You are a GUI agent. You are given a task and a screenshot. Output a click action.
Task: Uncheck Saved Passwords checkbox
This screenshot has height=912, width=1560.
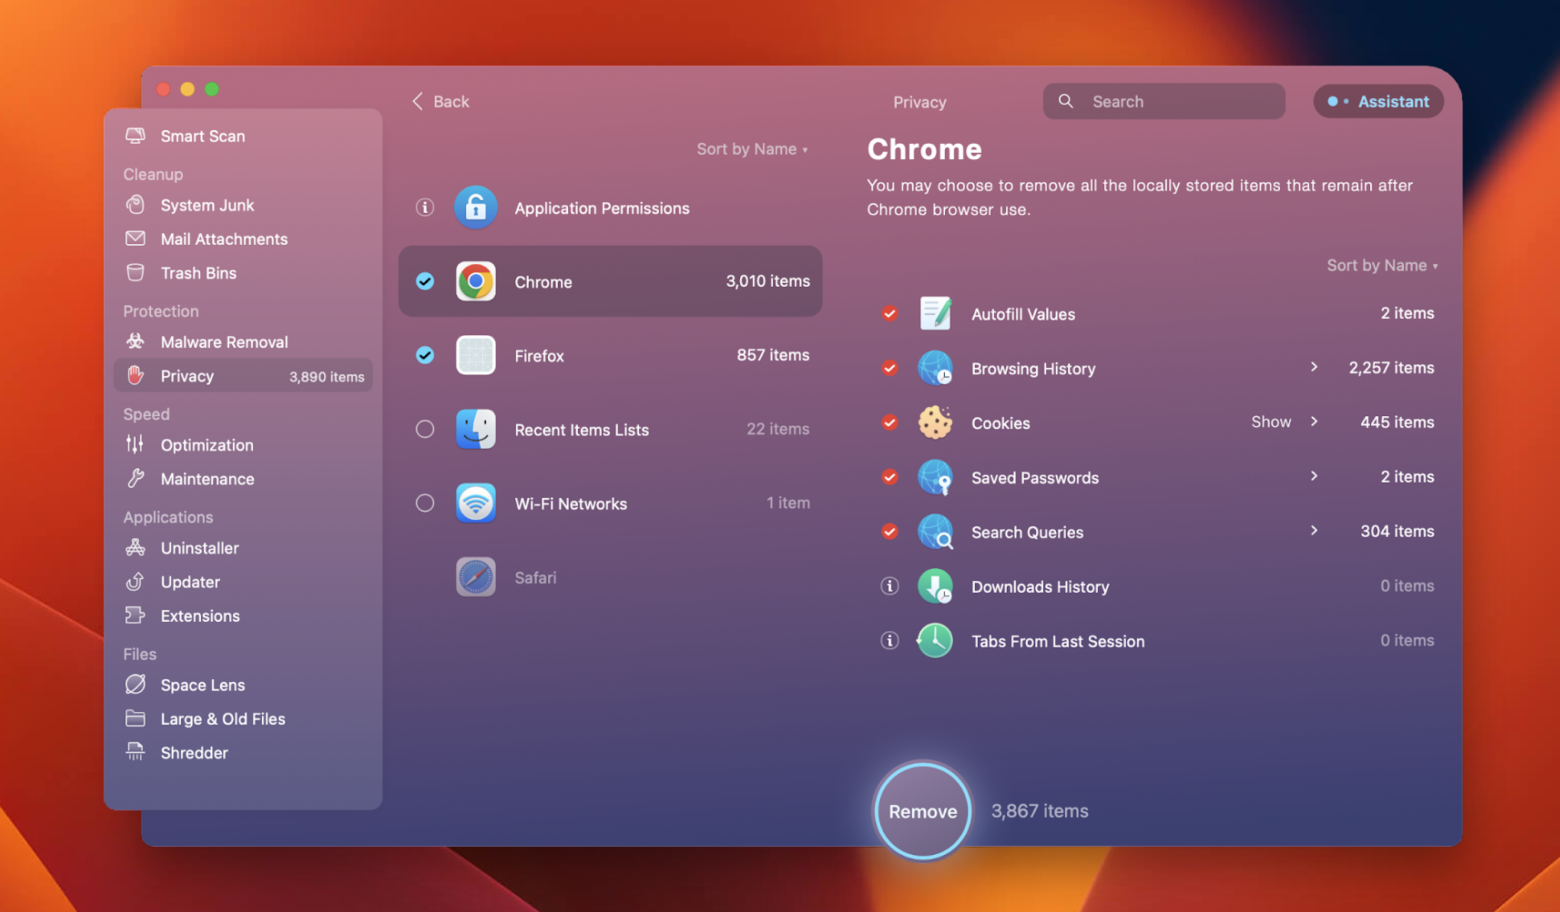point(889,477)
